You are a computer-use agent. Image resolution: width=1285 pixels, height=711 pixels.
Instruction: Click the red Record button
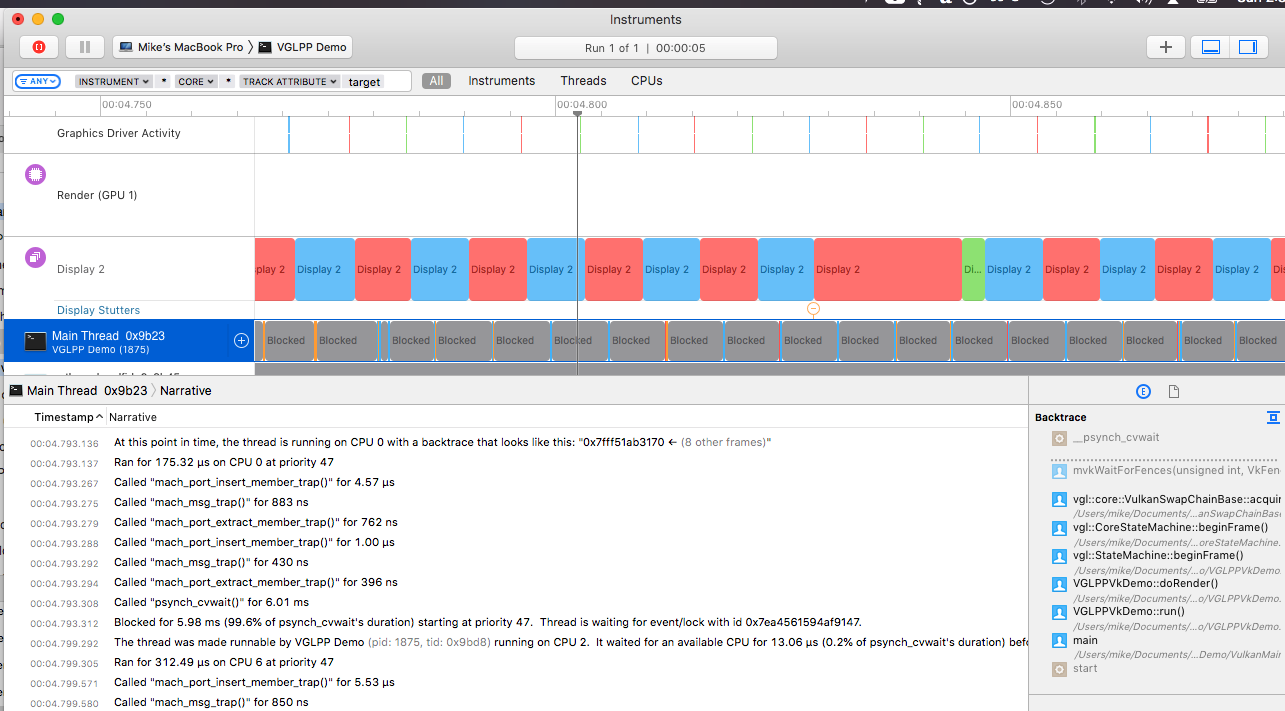tap(39, 47)
